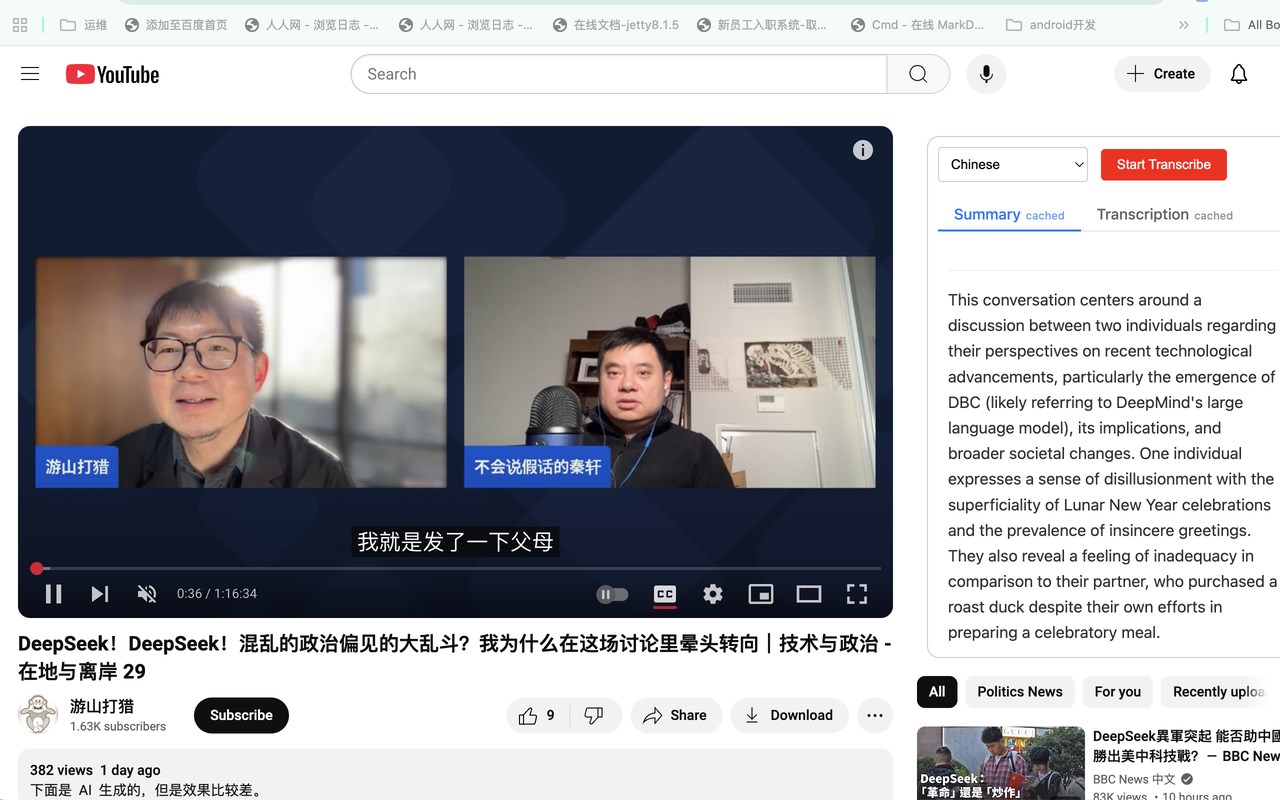Viewport: 1280px width, 800px height.
Task: Show the video info card icon
Action: [x=863, y=150]
